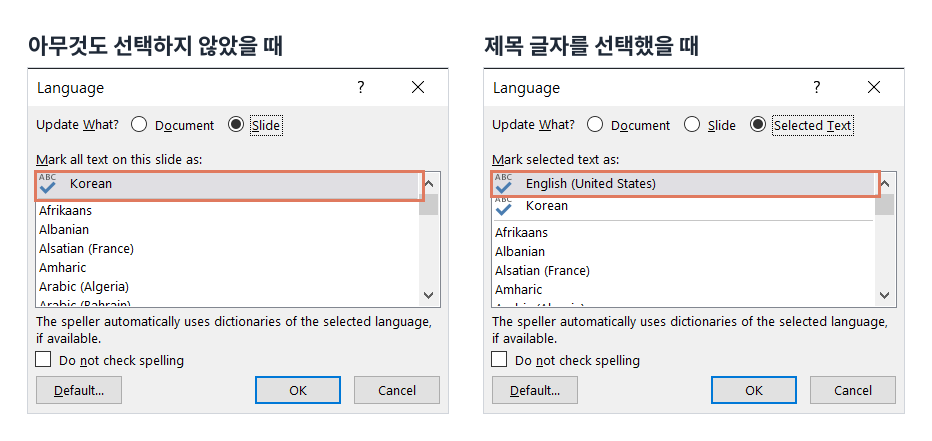Enable Do not check spelling in left dialog
The image size is (932, 441).
[43, 360]
